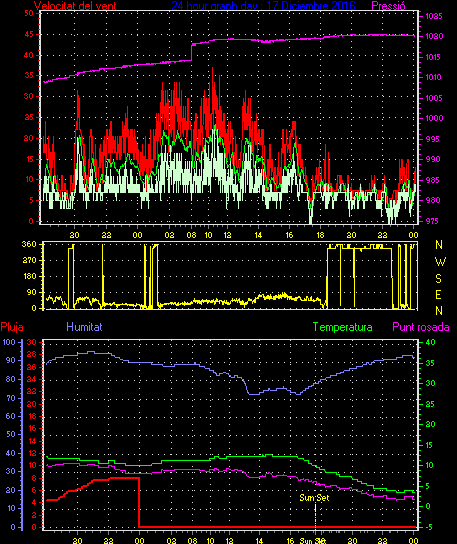The height and width of the screenshot is (544, 457).
Task: Click the 'Humitat' legend label
Action: (x=84, y=327)
